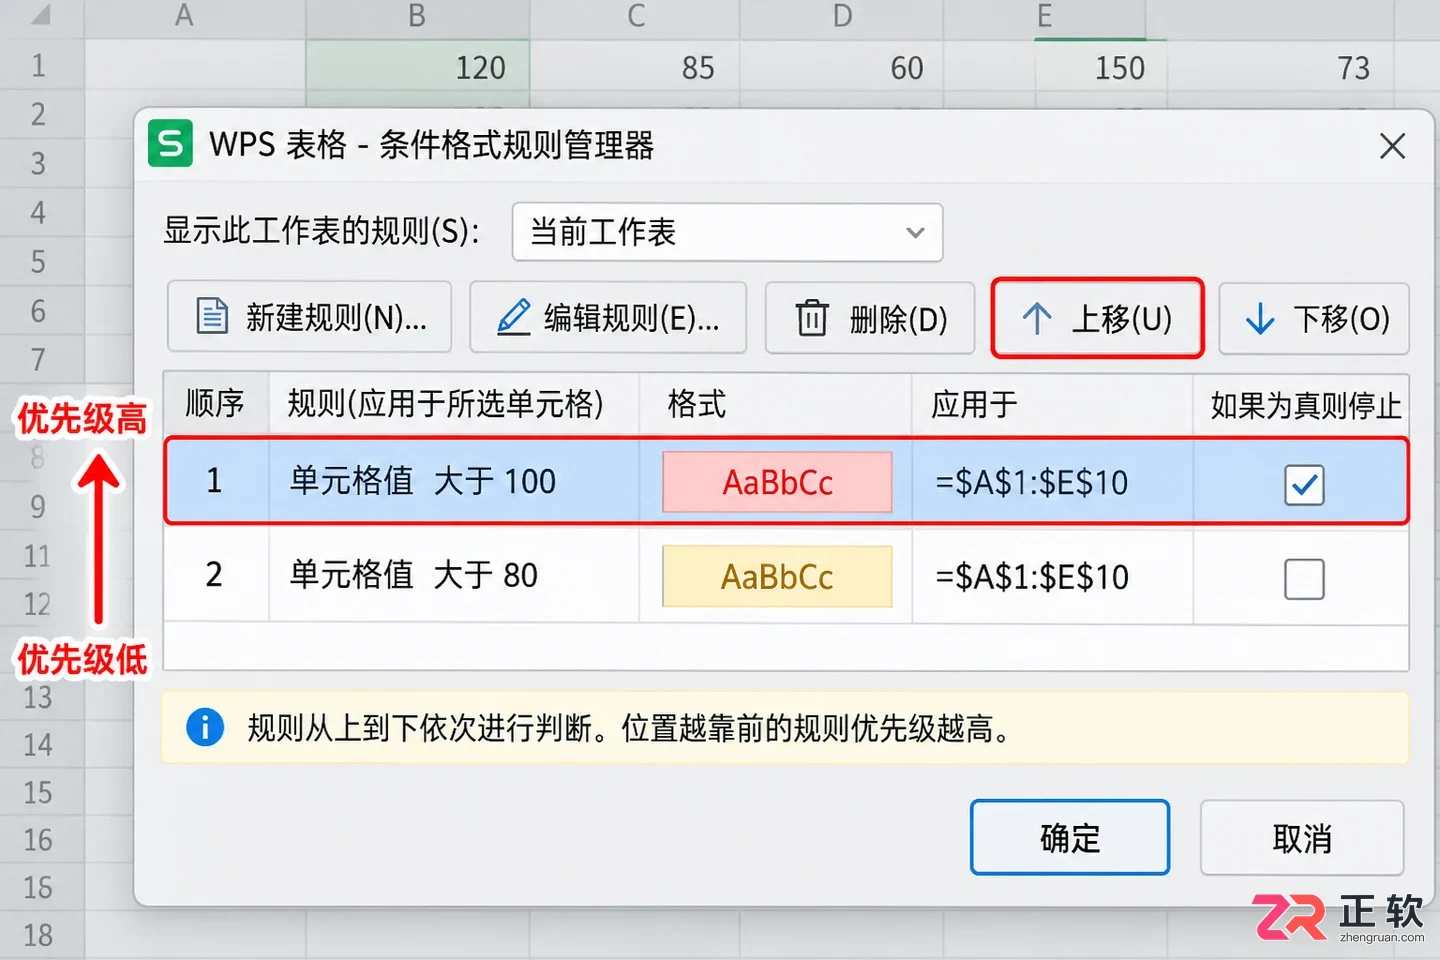Click the red AaBbCc format preview
Image resolution: width=1440 pixels, height=960 pixels.
click(777, 482)
